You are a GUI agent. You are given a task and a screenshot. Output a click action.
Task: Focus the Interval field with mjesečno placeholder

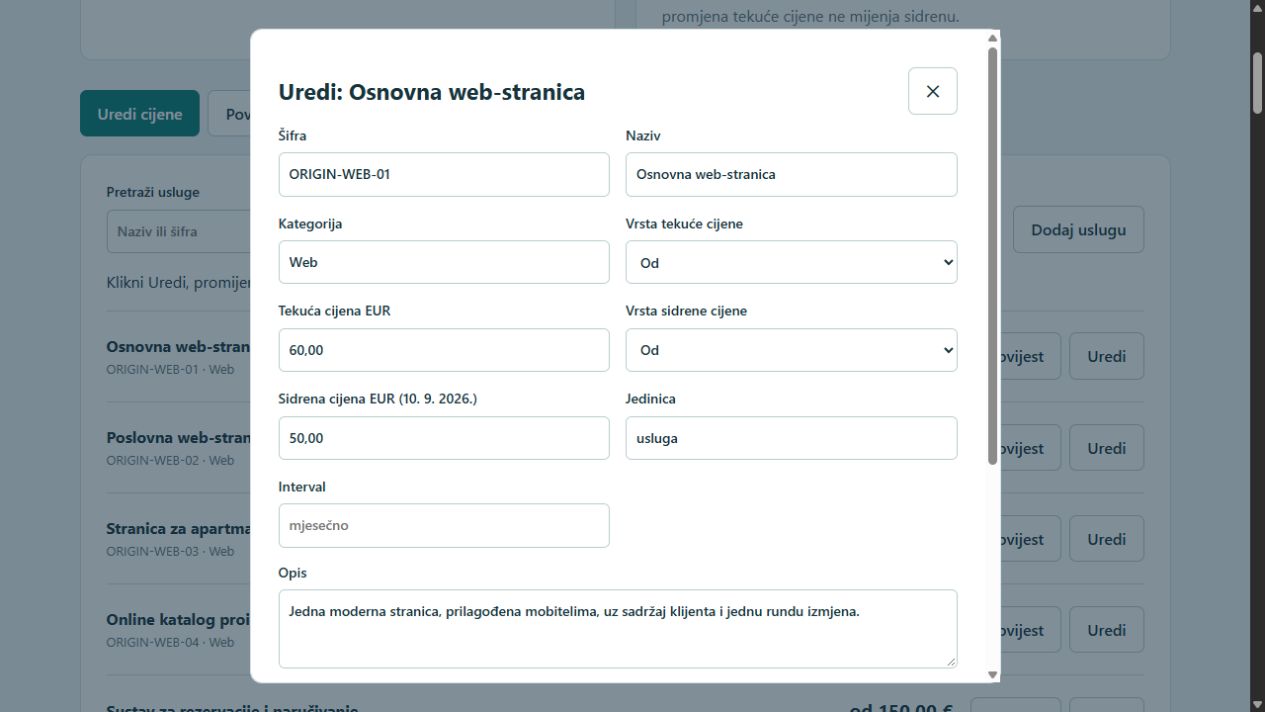[x=444, y=525]
